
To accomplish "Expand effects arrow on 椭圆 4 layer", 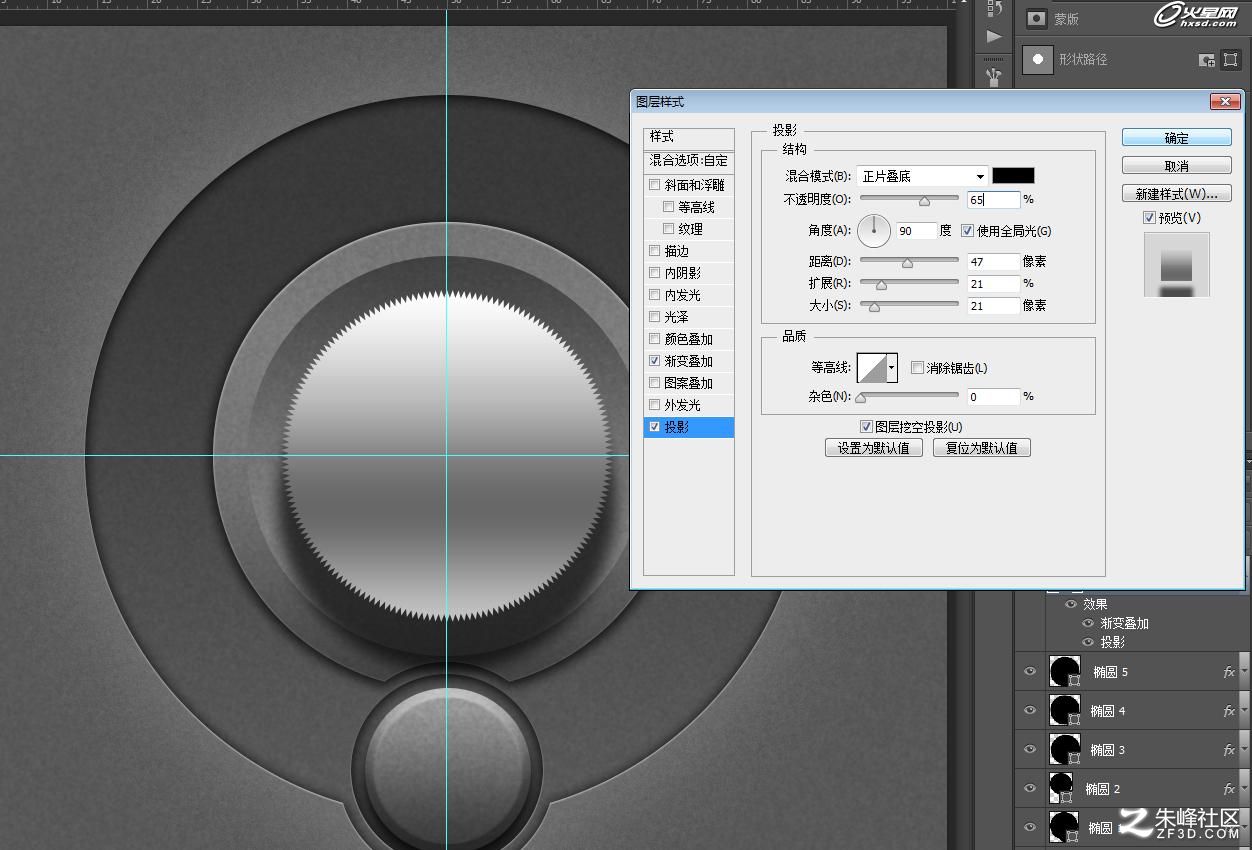I will [1243, 711].
